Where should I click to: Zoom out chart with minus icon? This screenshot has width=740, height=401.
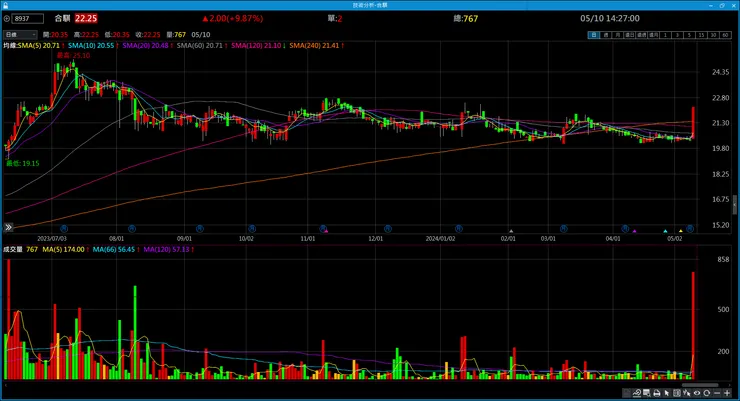(717, 393)
